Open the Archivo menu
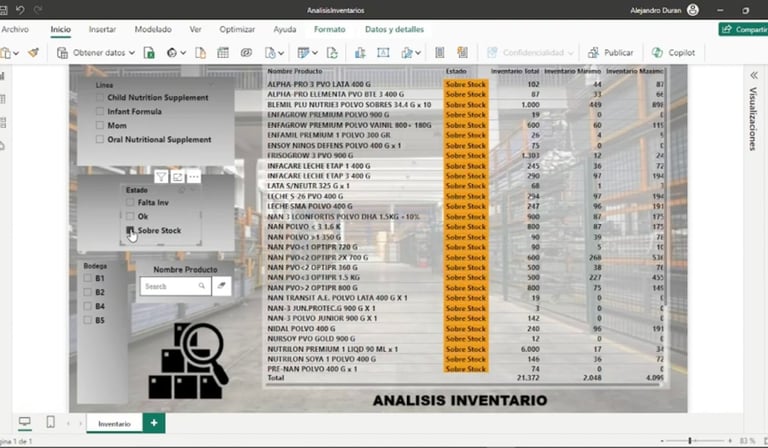The width and height of the screenshot is (768, 448). [15, 29]
